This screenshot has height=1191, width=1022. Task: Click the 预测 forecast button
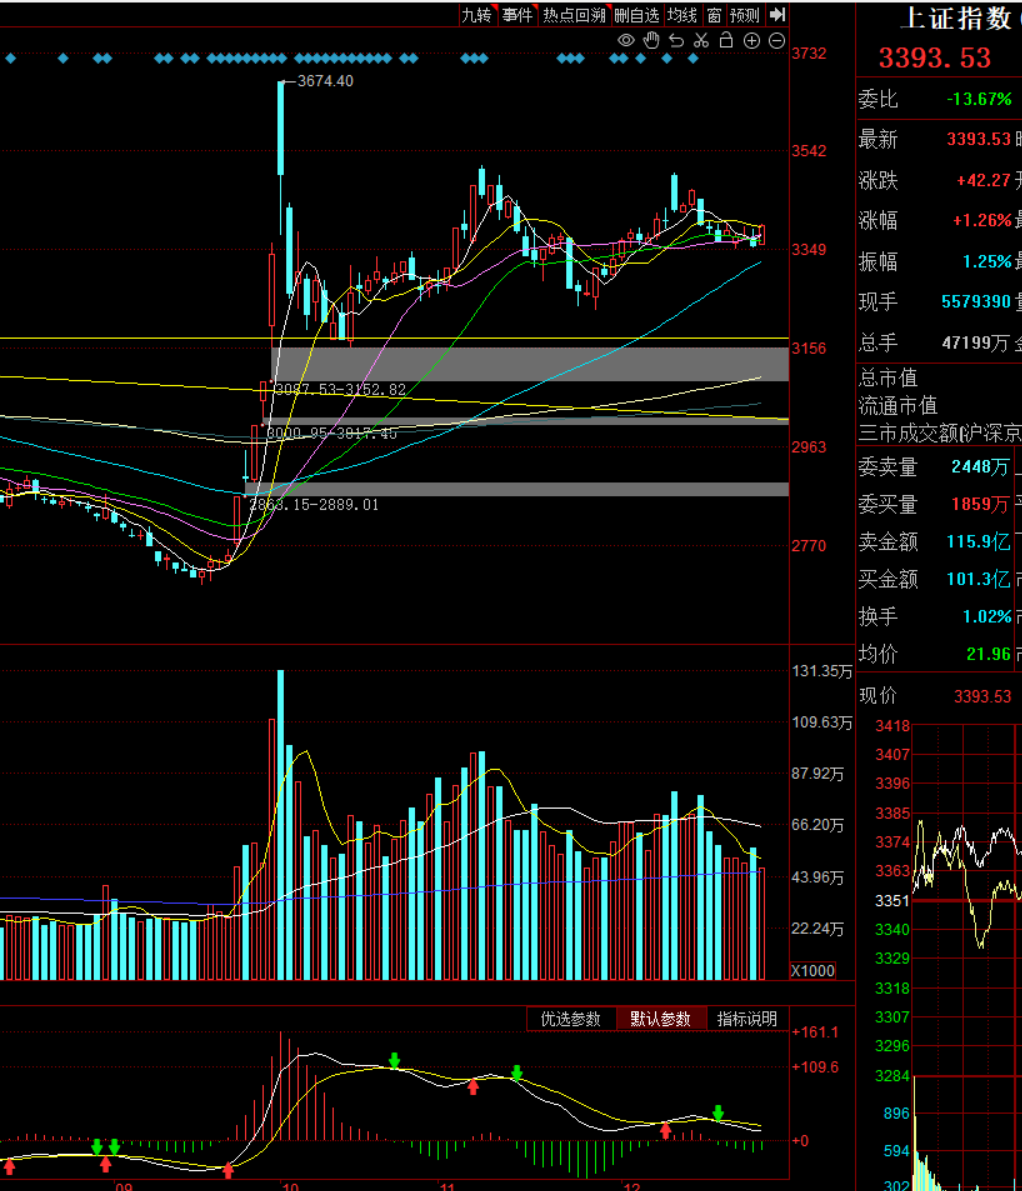745,15
